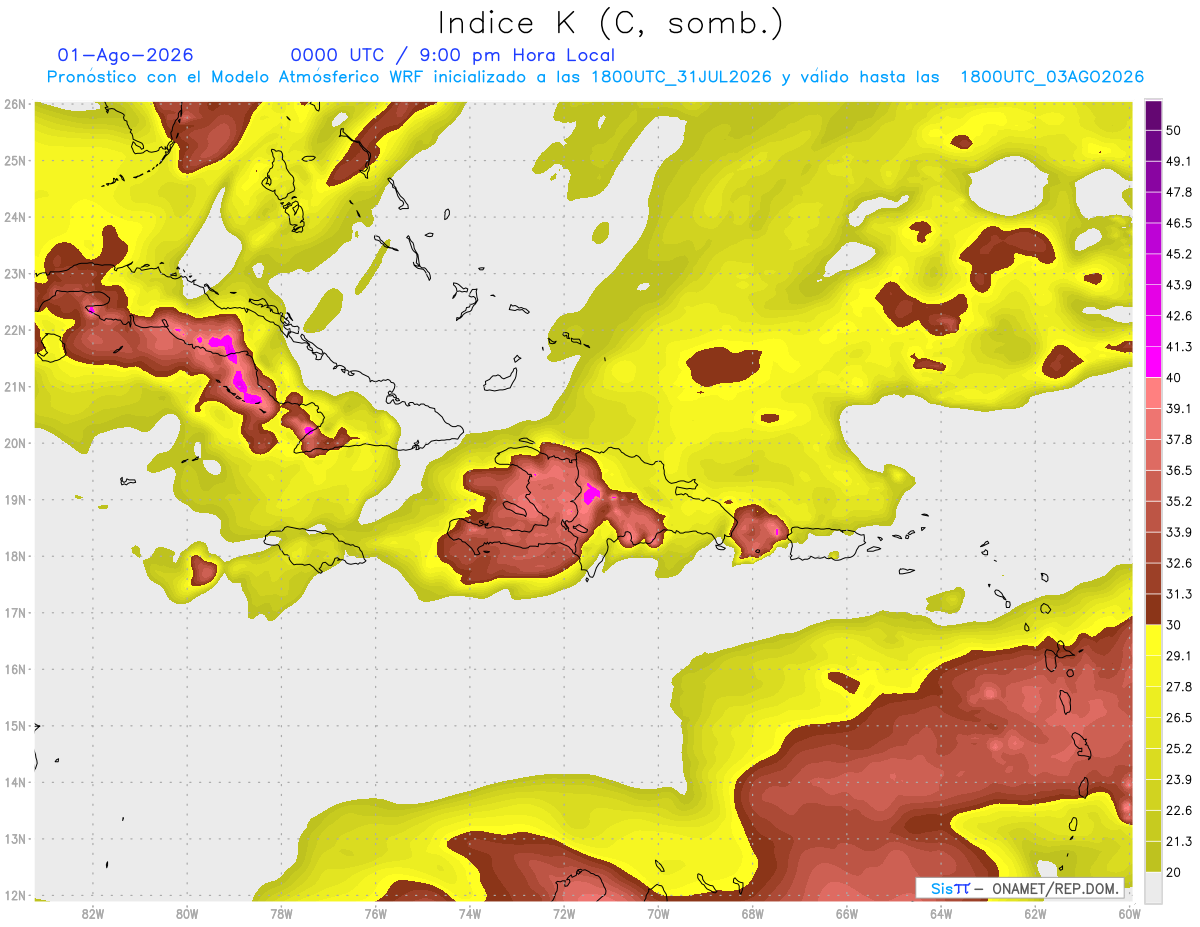Click the "0000 UTC / 9:00 pm Hora Local" time text
The height and width of the screenshot is (927, 1200).
point(453,55)
